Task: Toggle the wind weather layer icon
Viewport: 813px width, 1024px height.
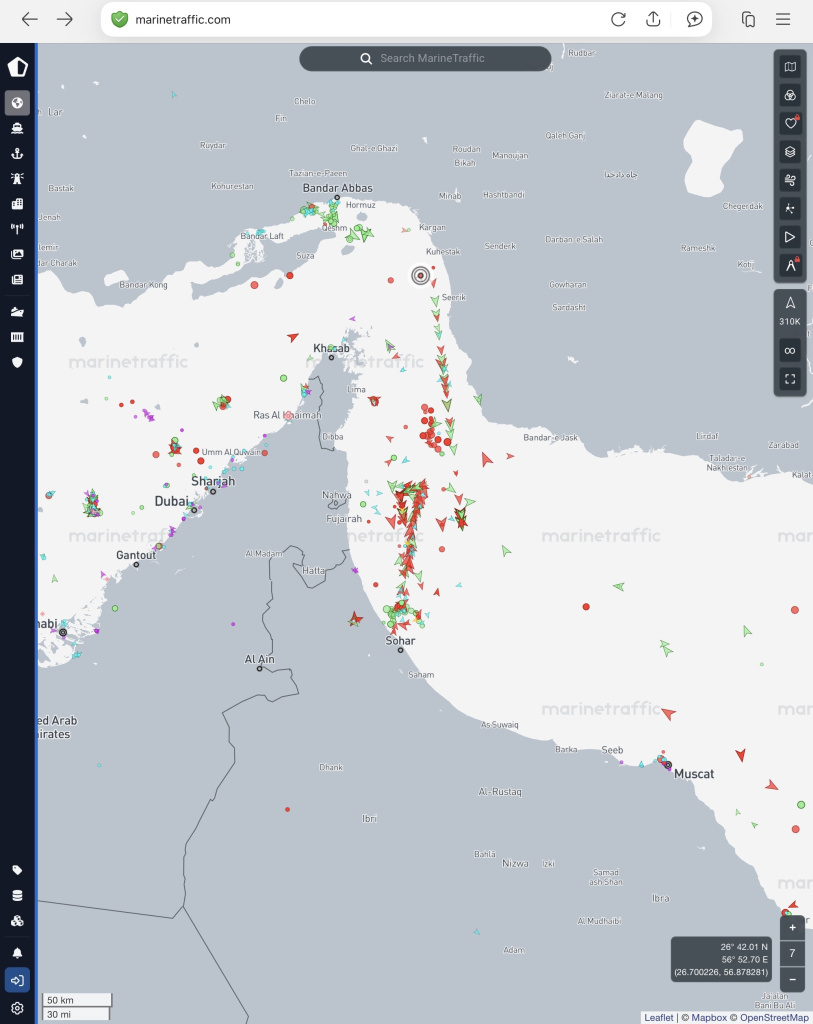Action: [x=790, y=180]
